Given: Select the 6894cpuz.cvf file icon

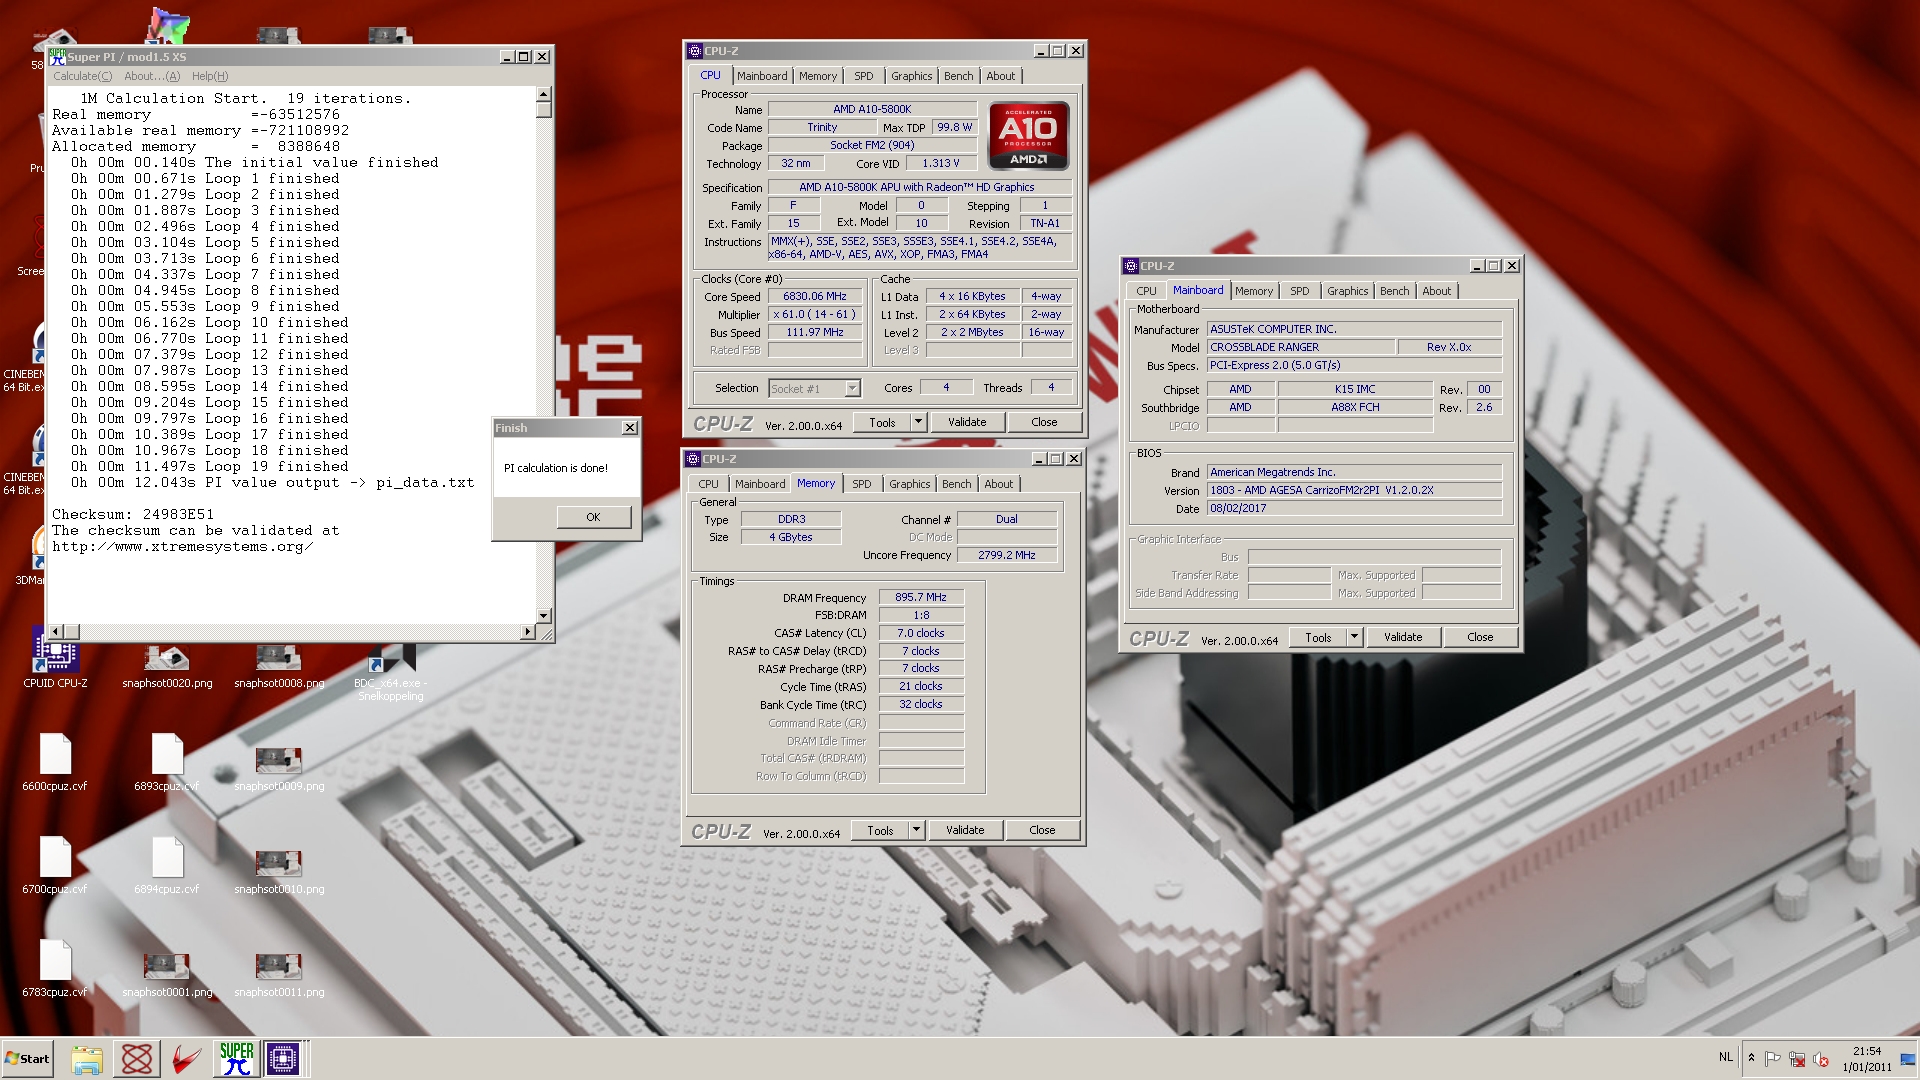Looking at the screenshot, I should point(167,865).
